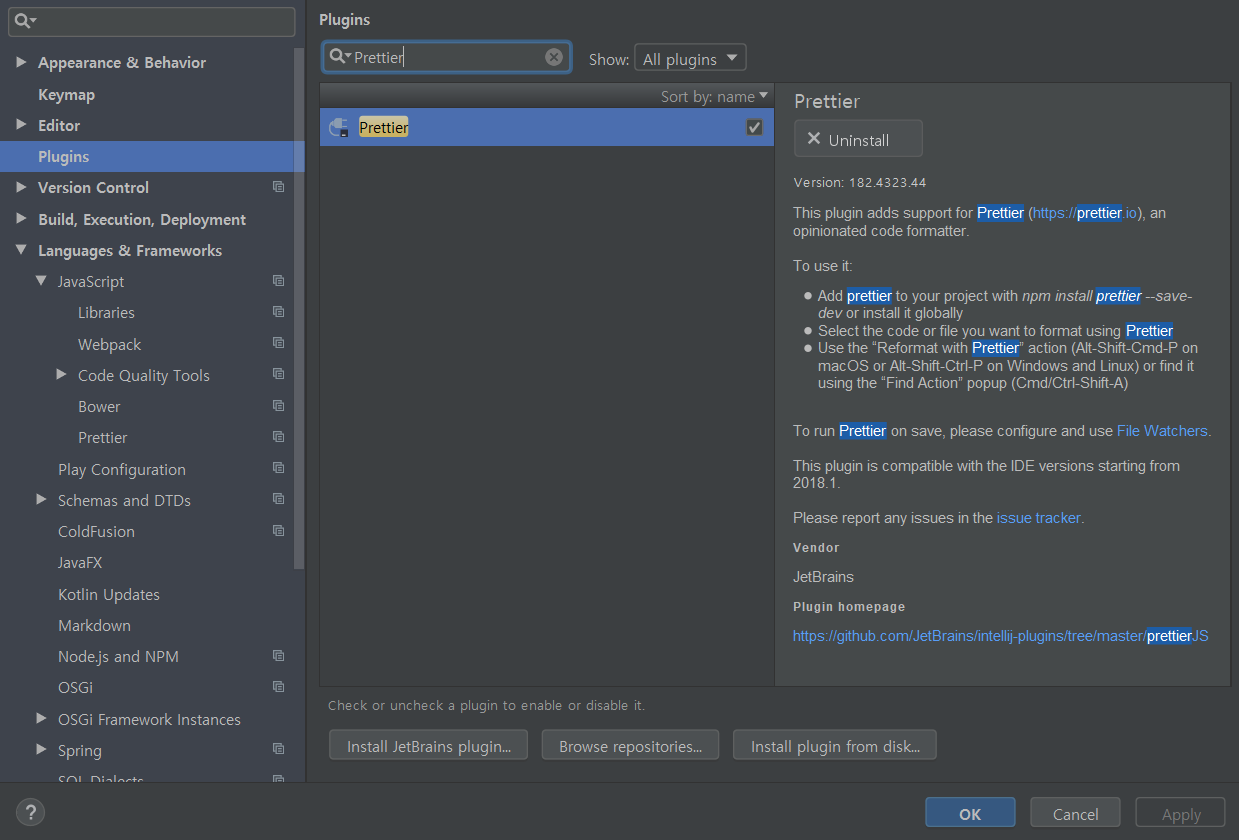
Task: Expand the Spring tree node
Action: click(x=42, y=750)
